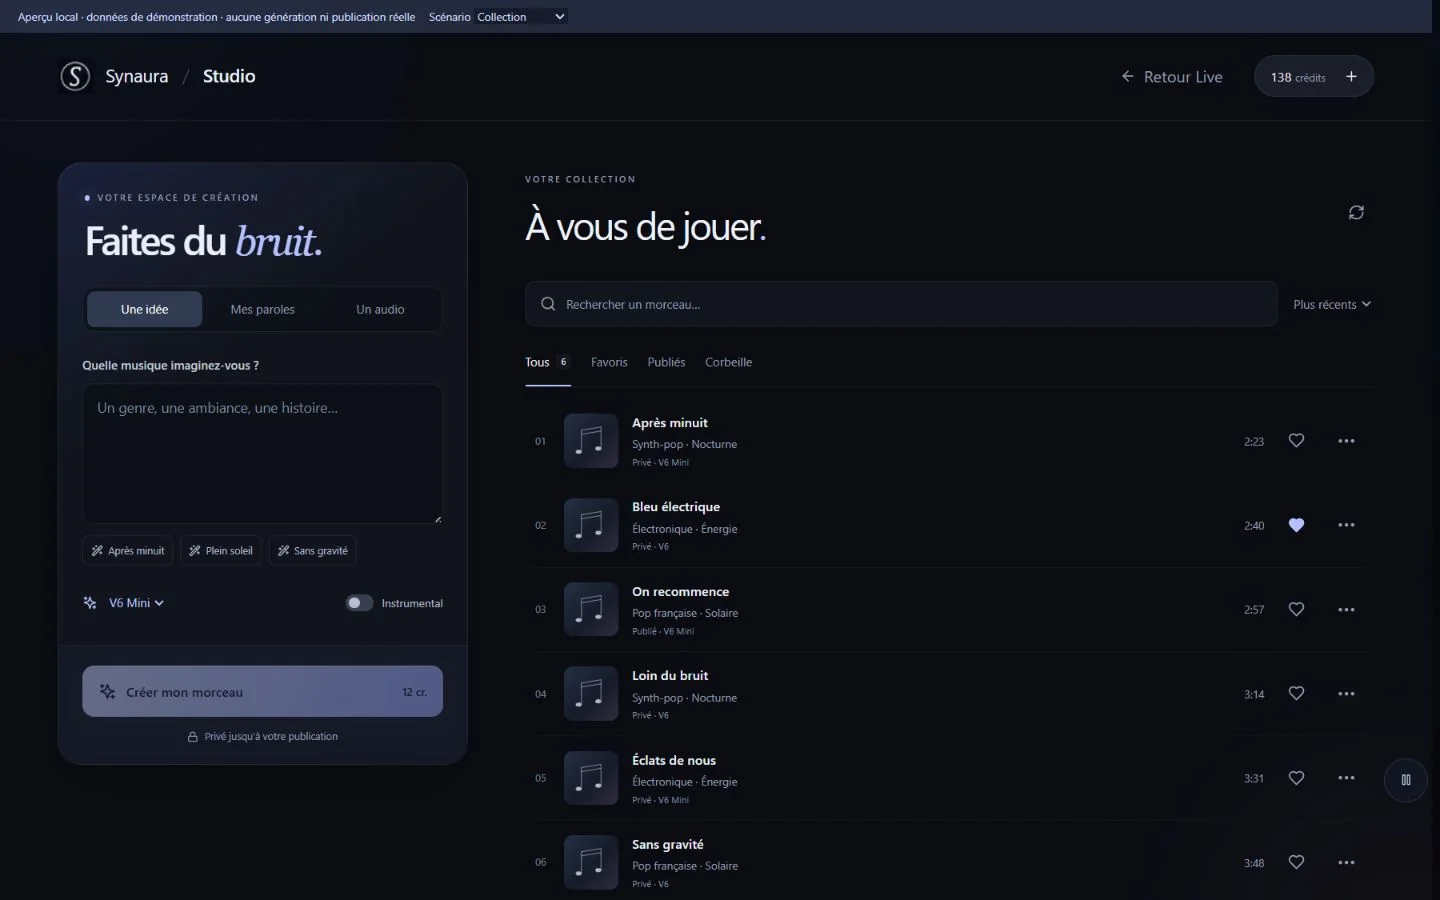This screenshot has height=900, width=1440.
Task: Favorite the On recommence track
Action: pos(1296,610)
